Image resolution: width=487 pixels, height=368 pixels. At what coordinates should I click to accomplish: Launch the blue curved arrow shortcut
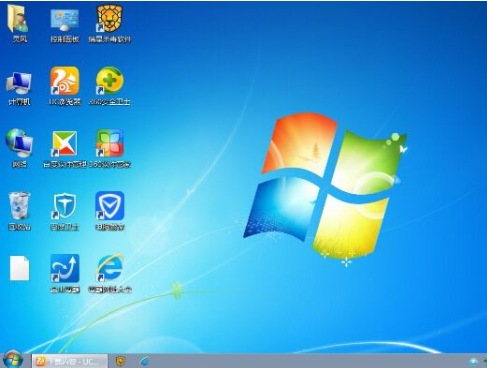tap(65, 273)
